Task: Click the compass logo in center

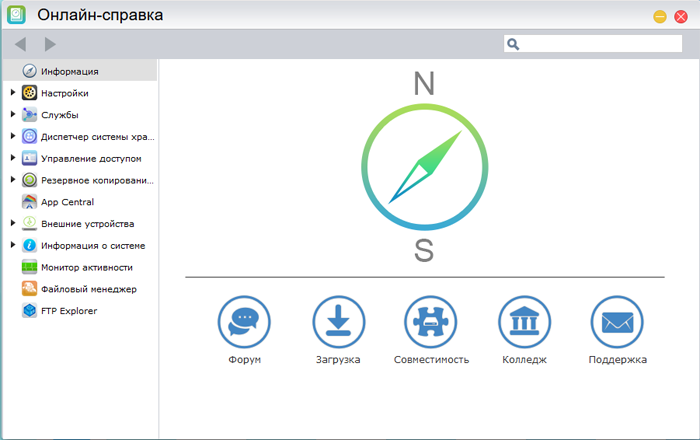Action: point(424,168)
